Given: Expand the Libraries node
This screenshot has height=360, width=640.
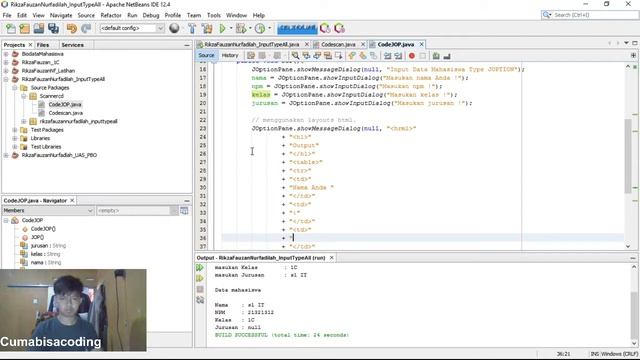Looking at the screenshot, I should [x=15, y=138].
